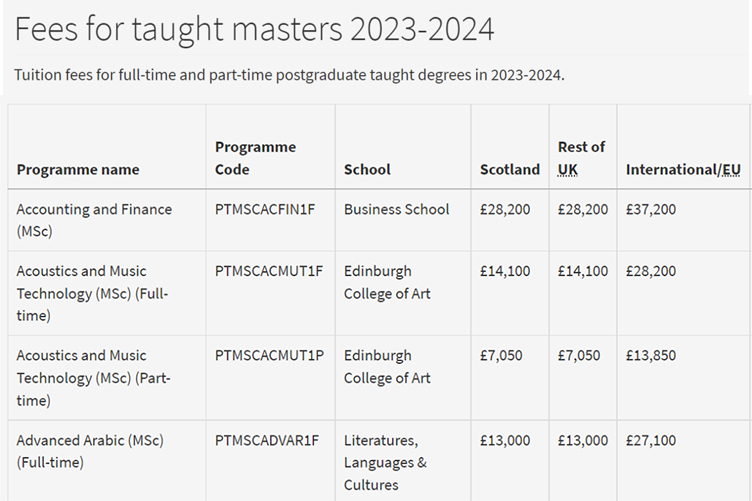Select the 'International/EU' column header
This screenshot has height=501, width=752.
(683, 170)
